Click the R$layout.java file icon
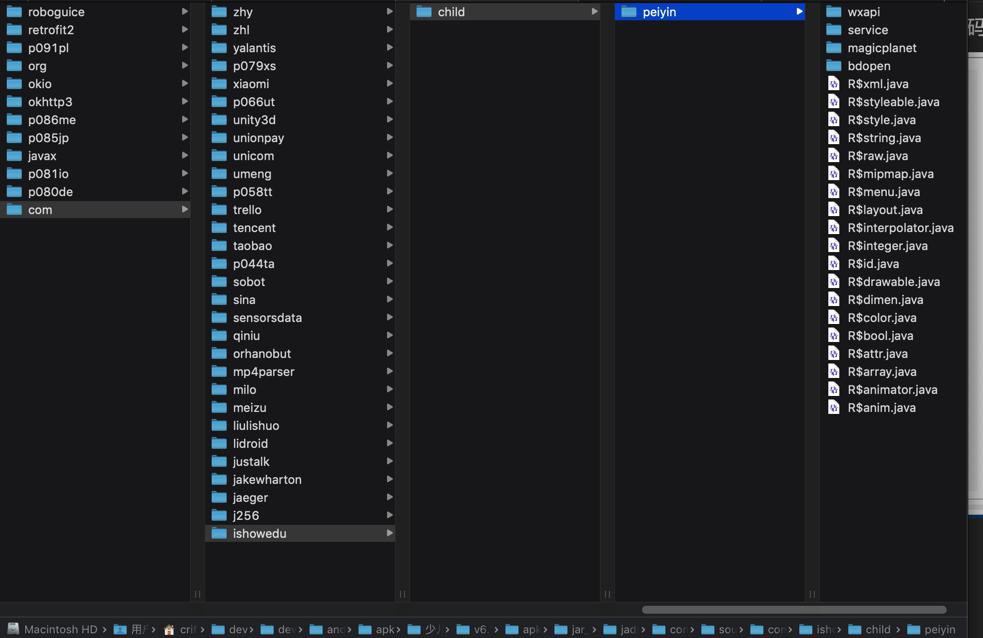Image resolution: width=983 pixels, height=638 pixels. (x=834, y=210)
